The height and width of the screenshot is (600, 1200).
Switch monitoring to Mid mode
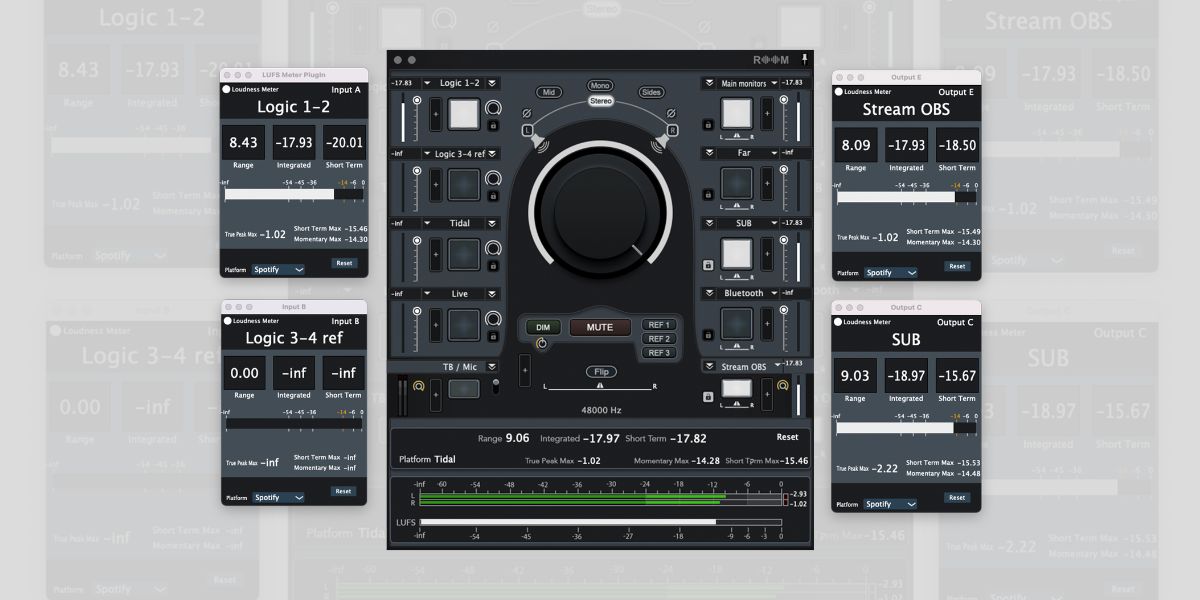tap(548, 92)
